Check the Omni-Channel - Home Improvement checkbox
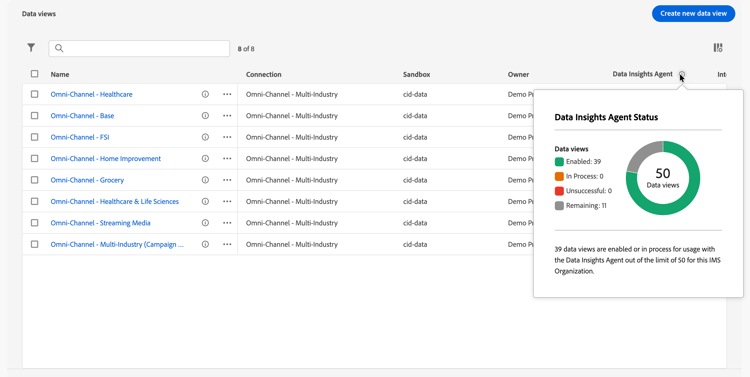Viewport: 750px width, 377px height. coord(34,158)
